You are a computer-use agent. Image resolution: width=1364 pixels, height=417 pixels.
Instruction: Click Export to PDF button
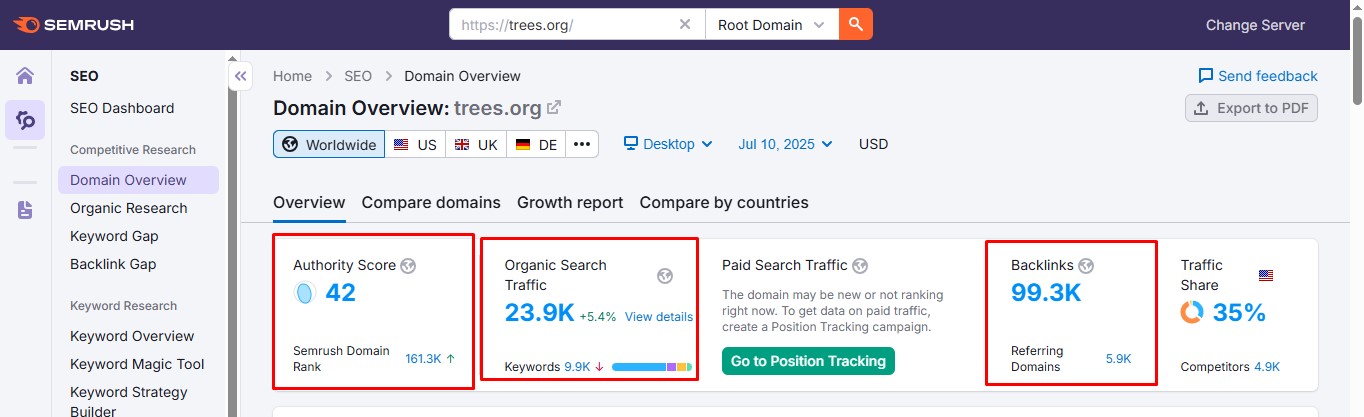pyautogui.click(x=1251, y=108)
